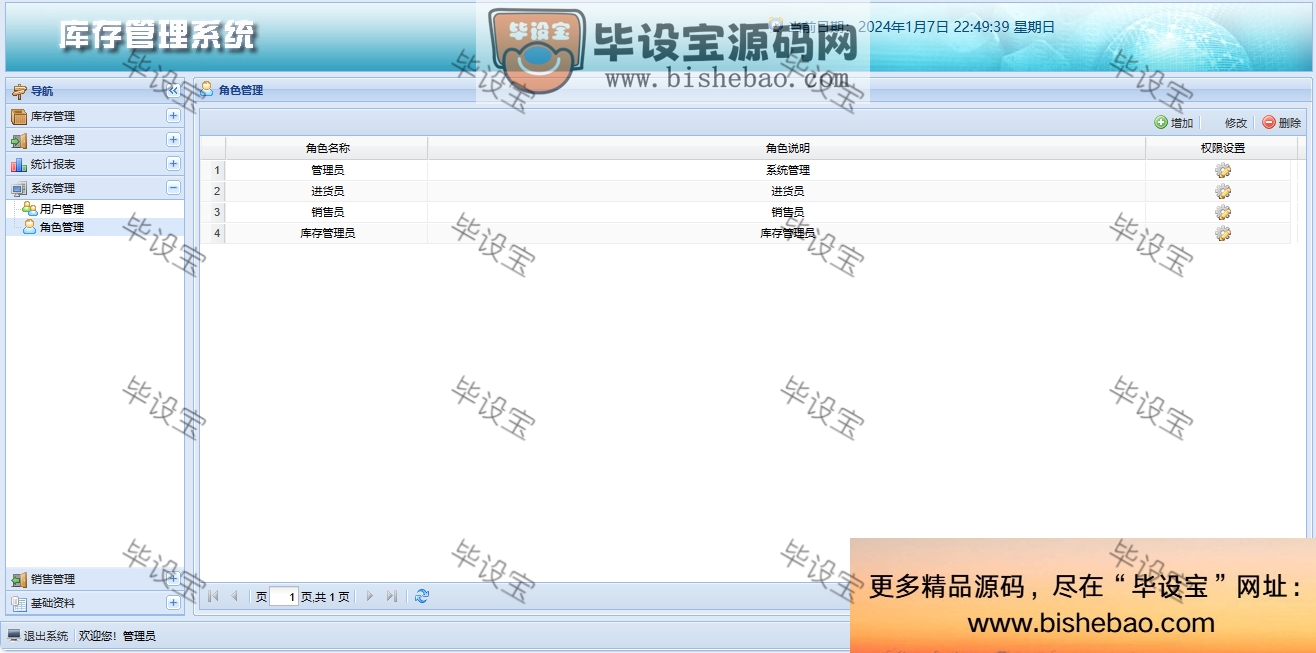Open 系统管理 navigation header
This screenshot has height=653, width=1316.
pos(95,188)
